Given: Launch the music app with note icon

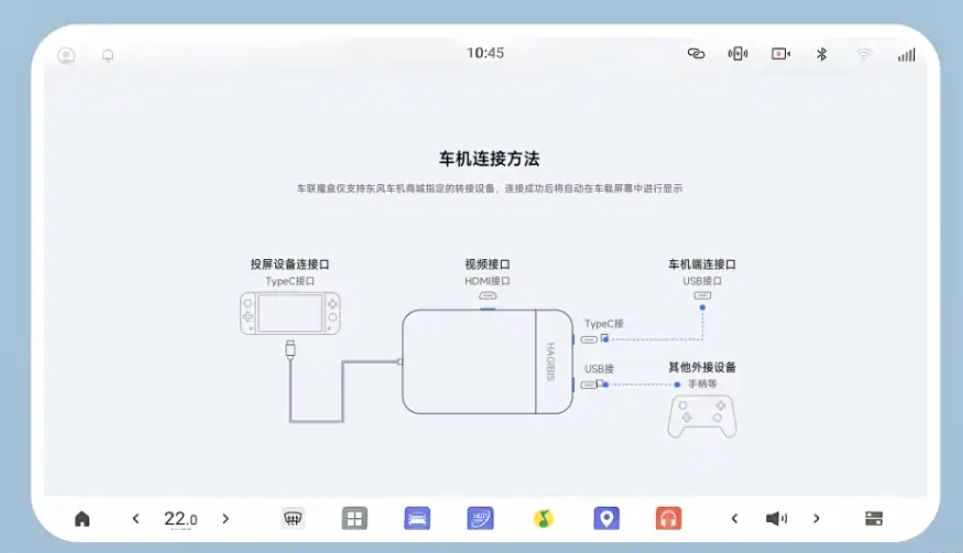Looking at the screenshot, I should point(543,519).
